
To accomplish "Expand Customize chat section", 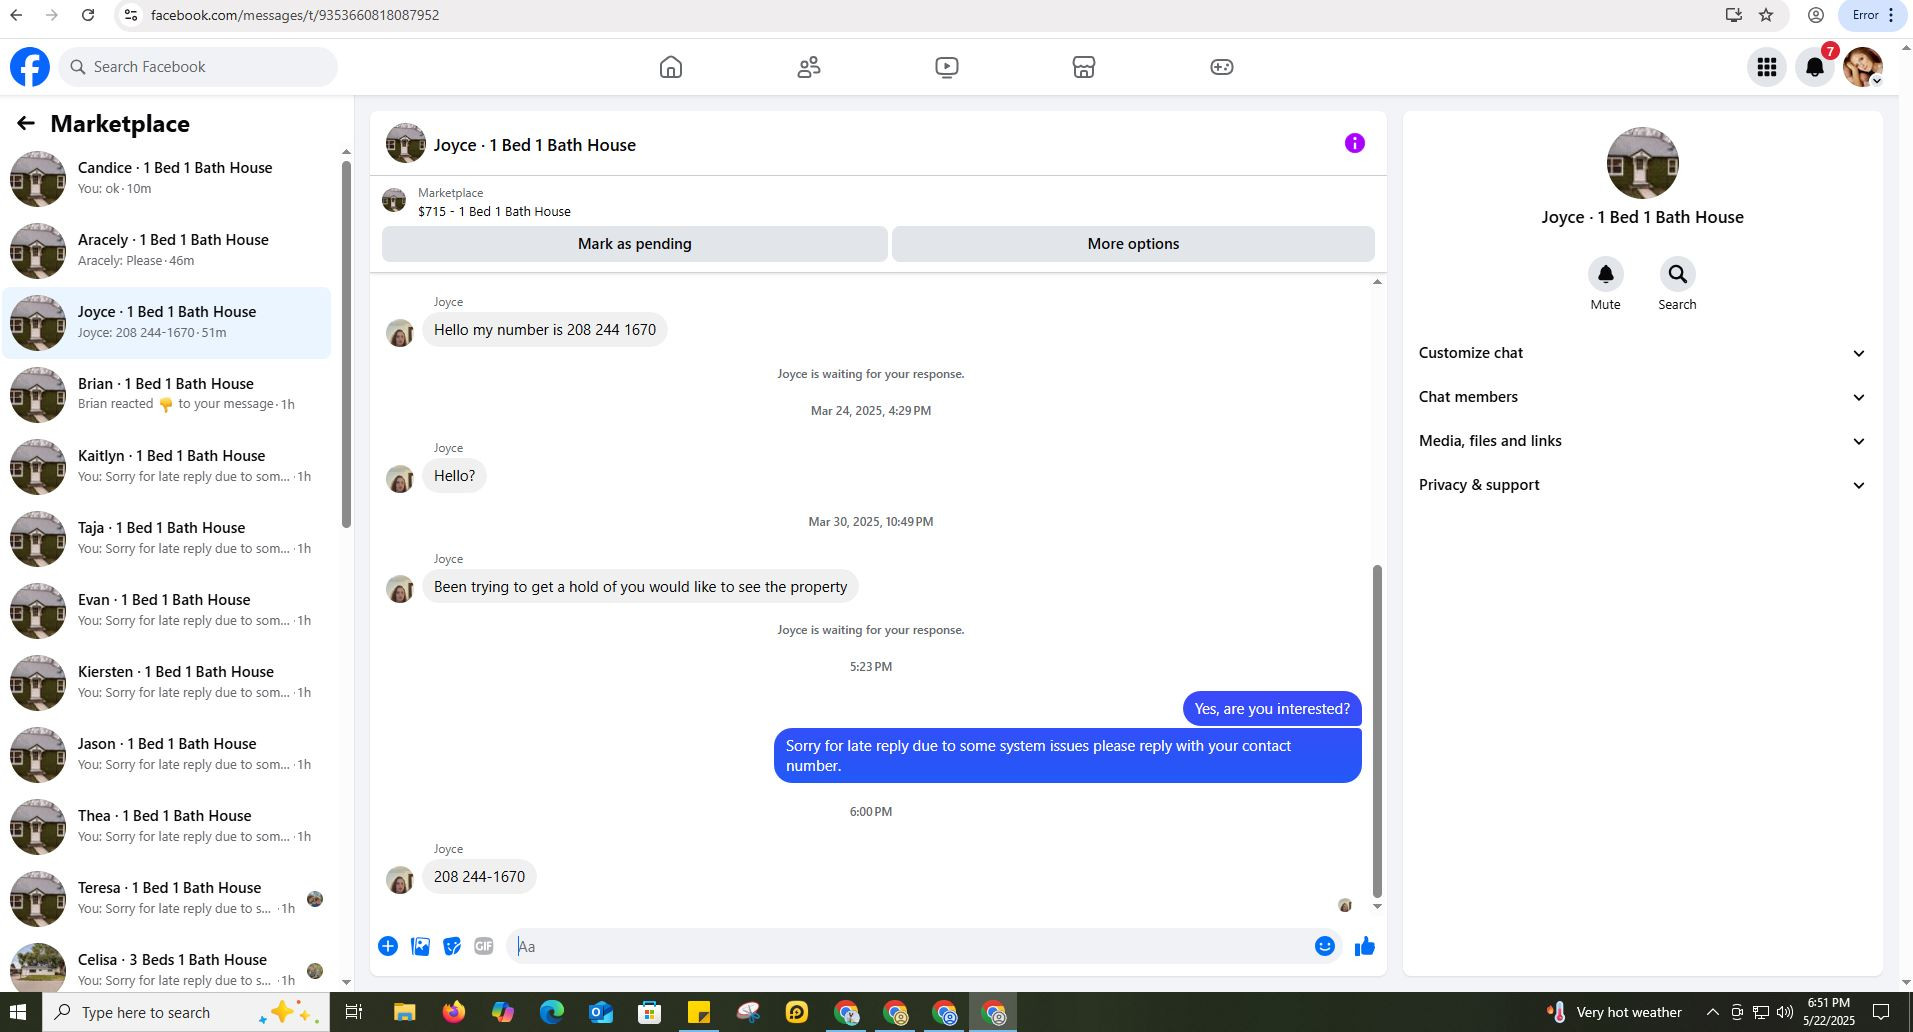I will pyautogui.click(x=1643, y=353).
